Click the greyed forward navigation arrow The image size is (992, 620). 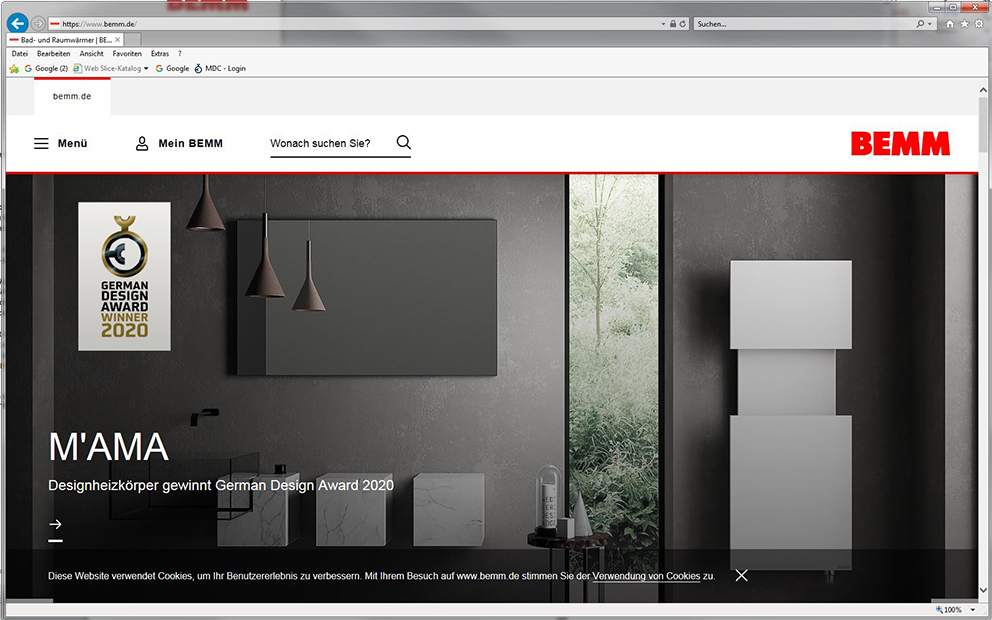point(38,24)
